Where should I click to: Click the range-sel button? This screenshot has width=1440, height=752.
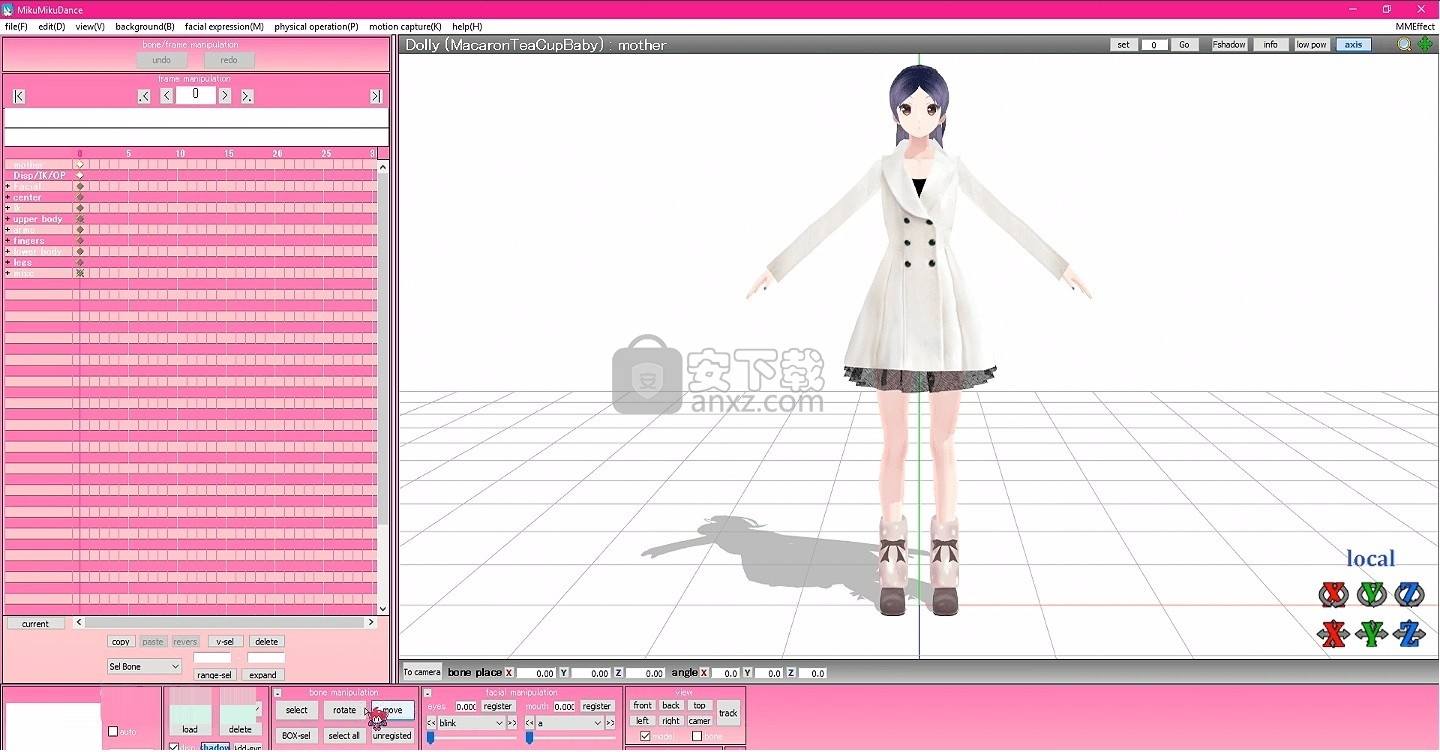click(215, 675)
